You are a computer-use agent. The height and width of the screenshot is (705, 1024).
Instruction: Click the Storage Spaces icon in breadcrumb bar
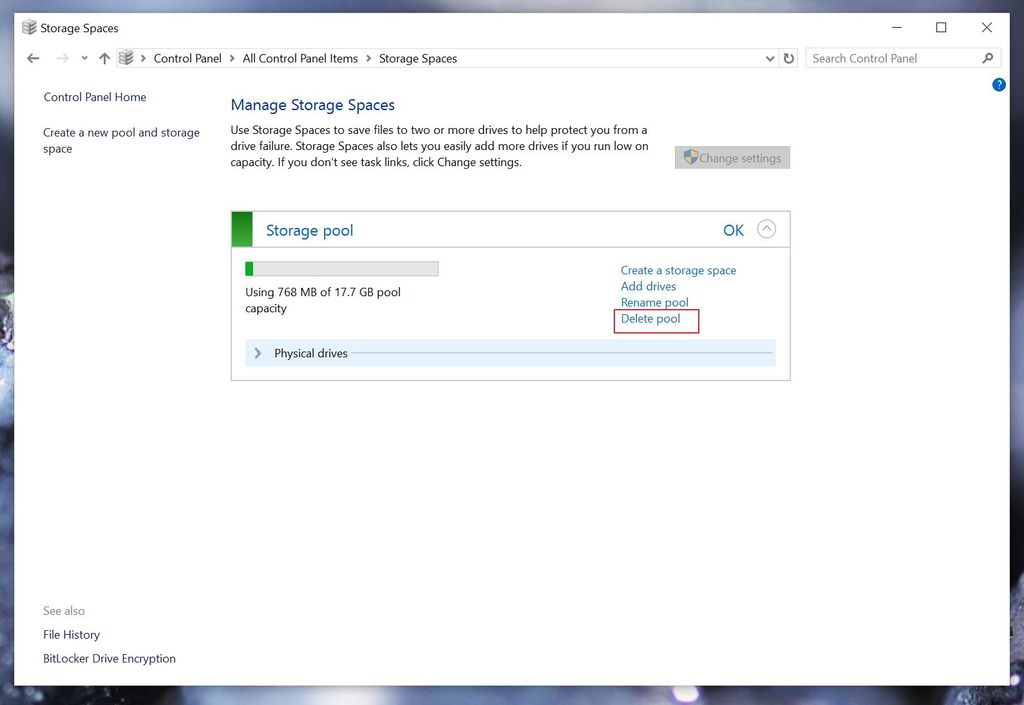click(x=126, y=58)
